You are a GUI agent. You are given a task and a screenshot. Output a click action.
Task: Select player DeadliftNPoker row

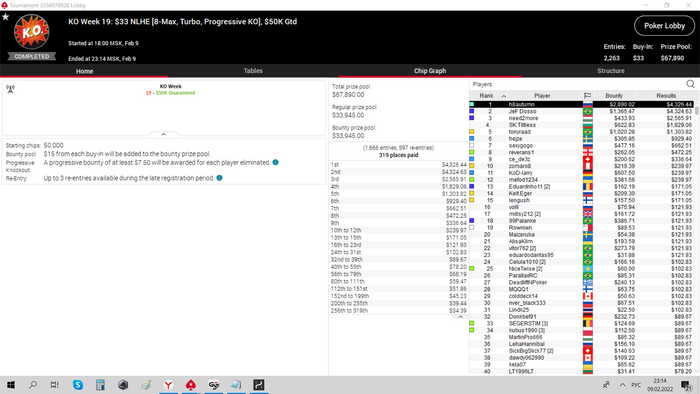[582, 282]
